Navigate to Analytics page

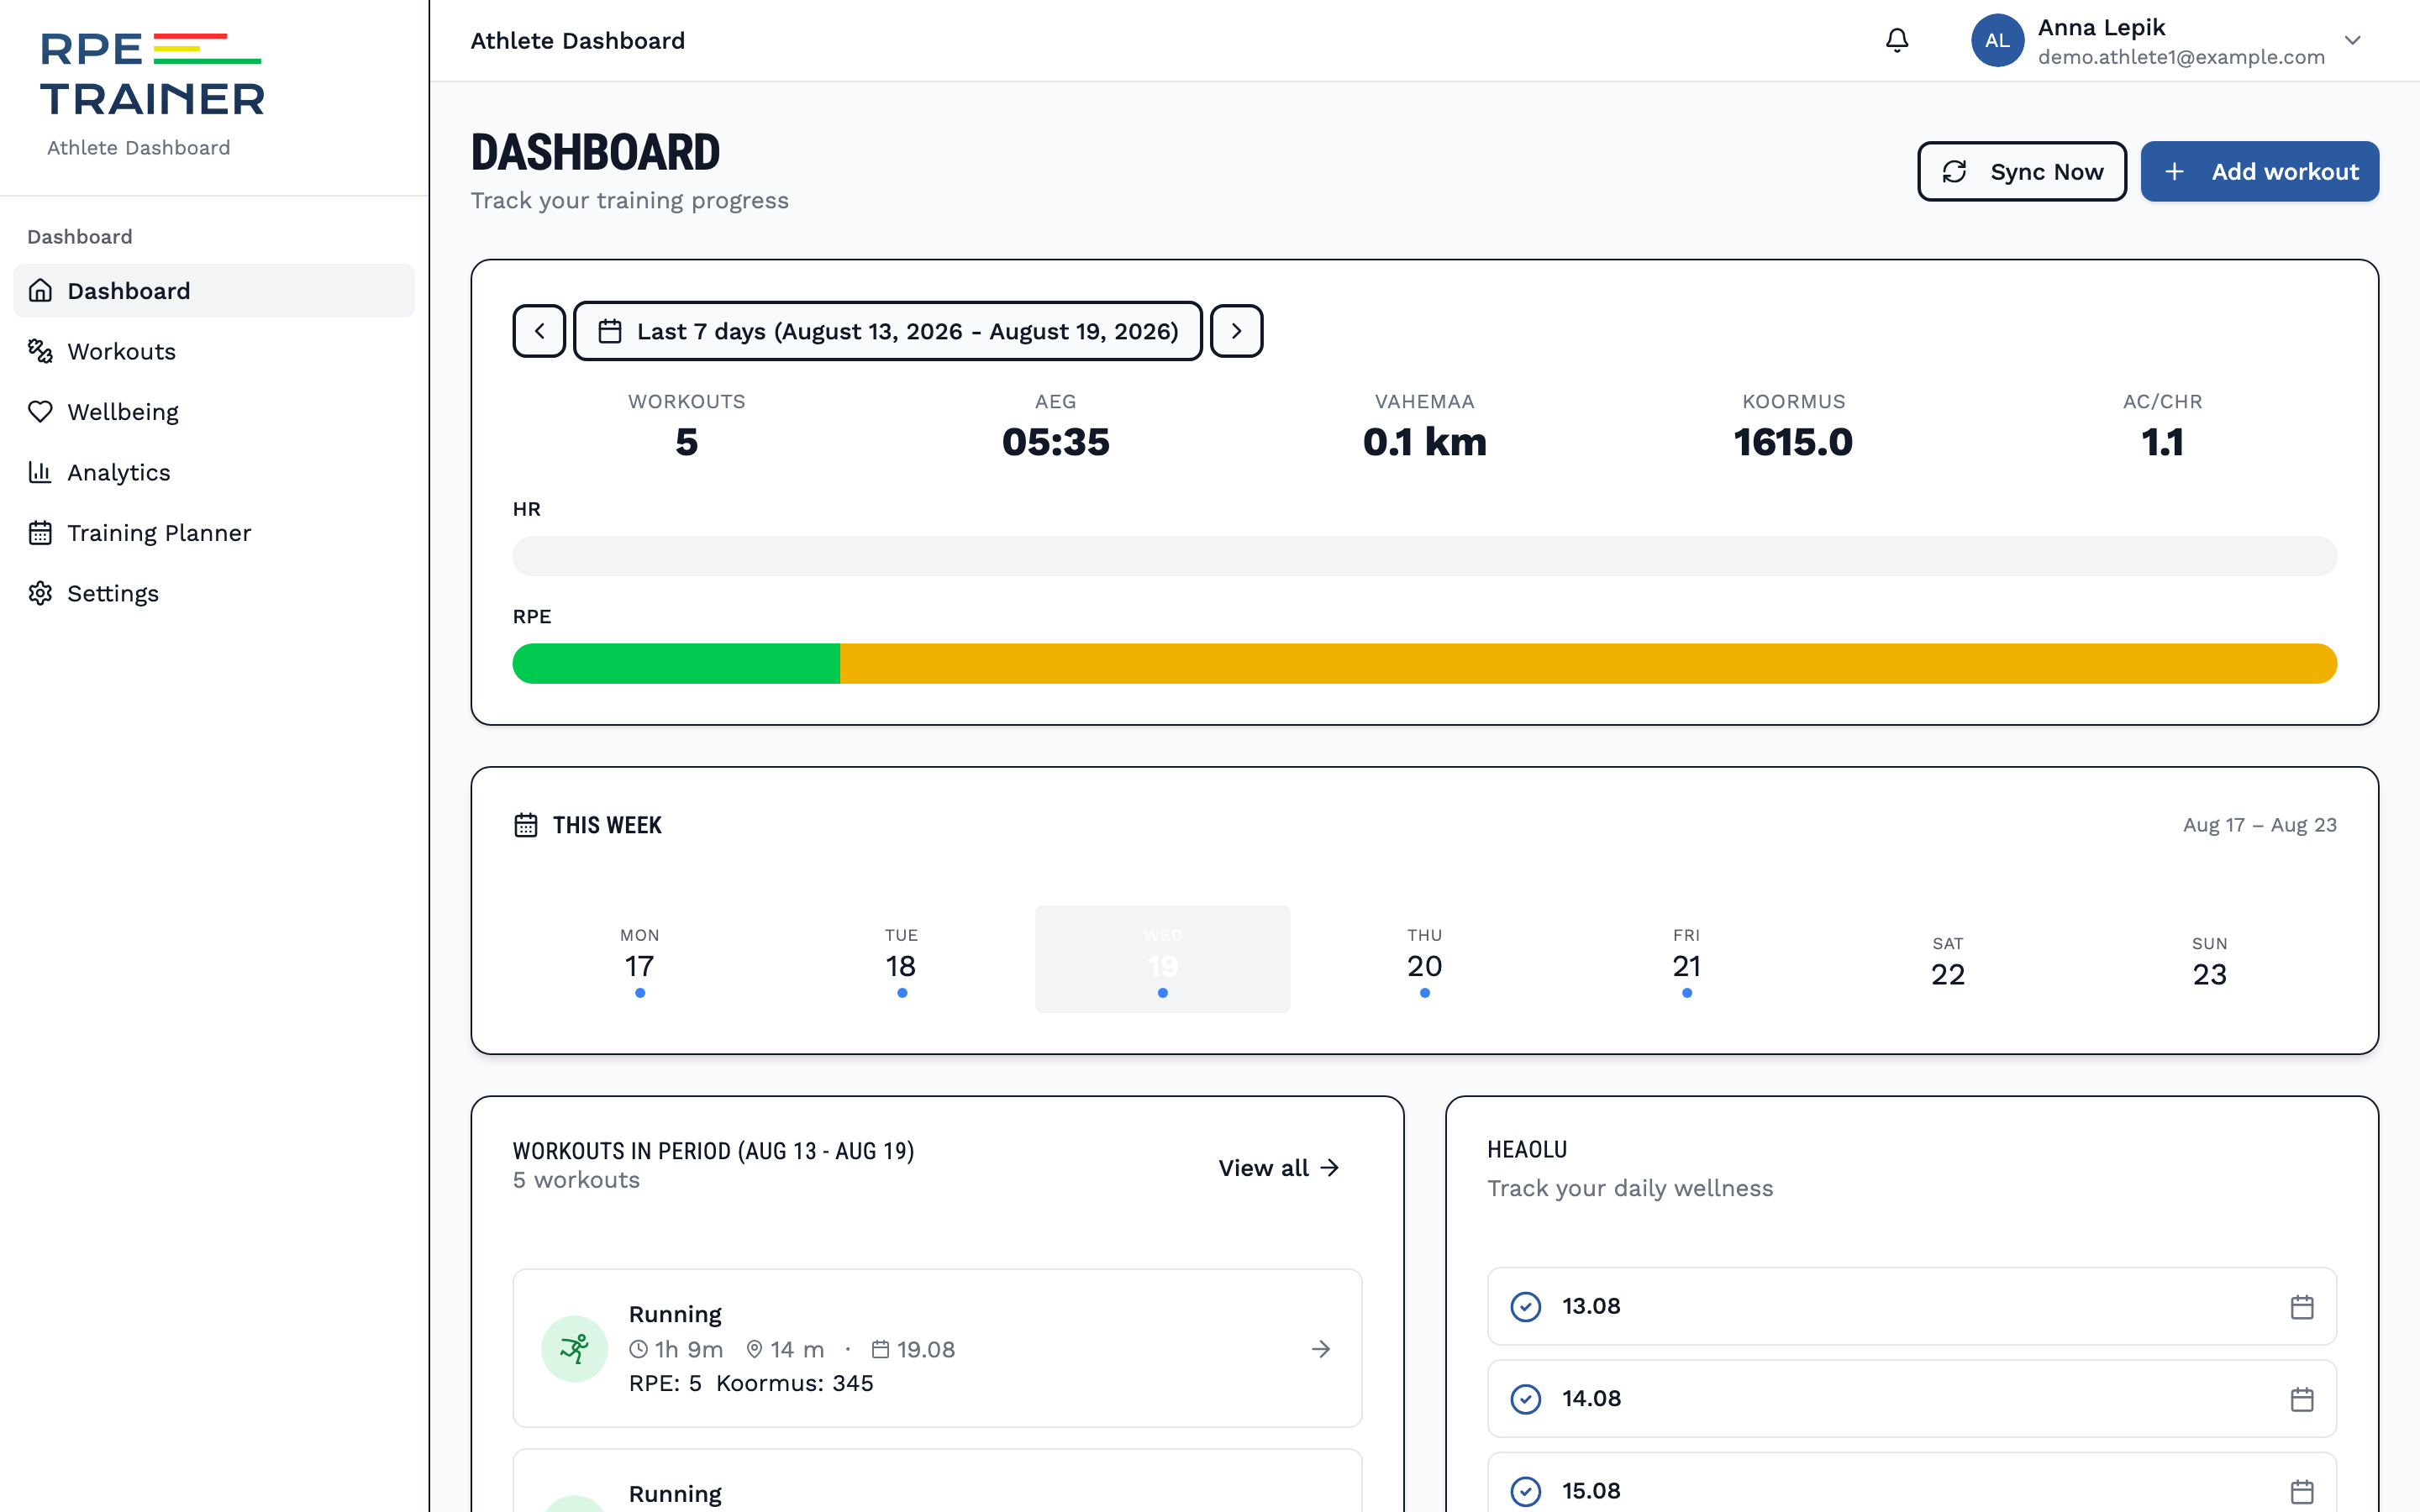214,472
